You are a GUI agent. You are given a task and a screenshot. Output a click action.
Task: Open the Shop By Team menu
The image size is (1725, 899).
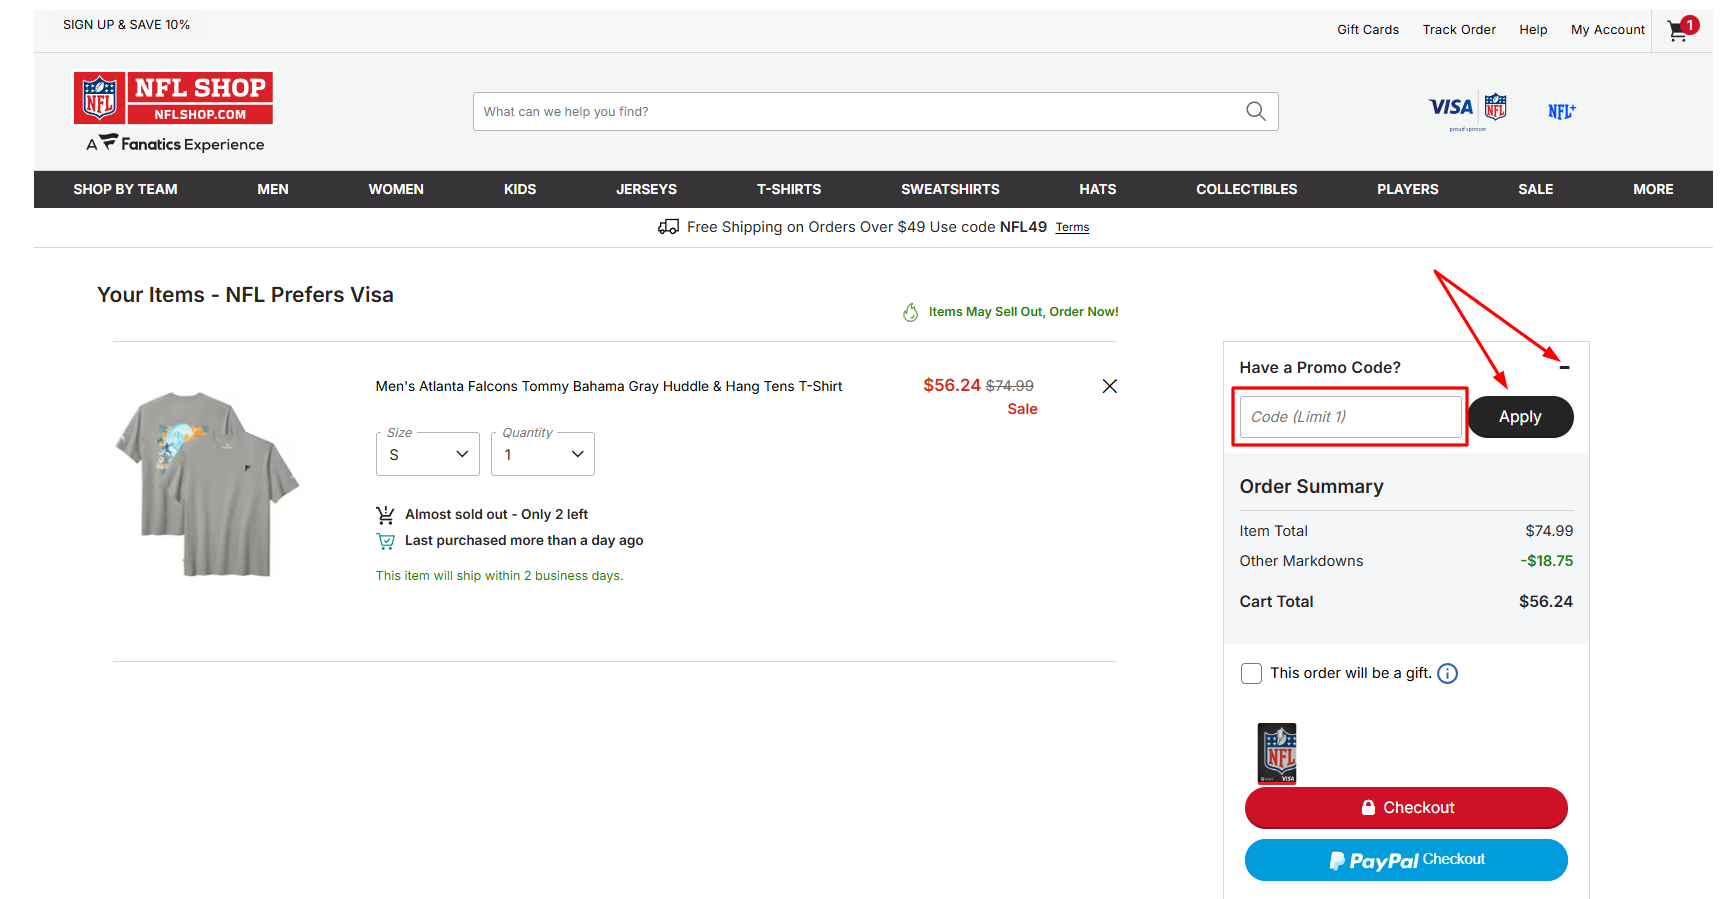(125, 189)
